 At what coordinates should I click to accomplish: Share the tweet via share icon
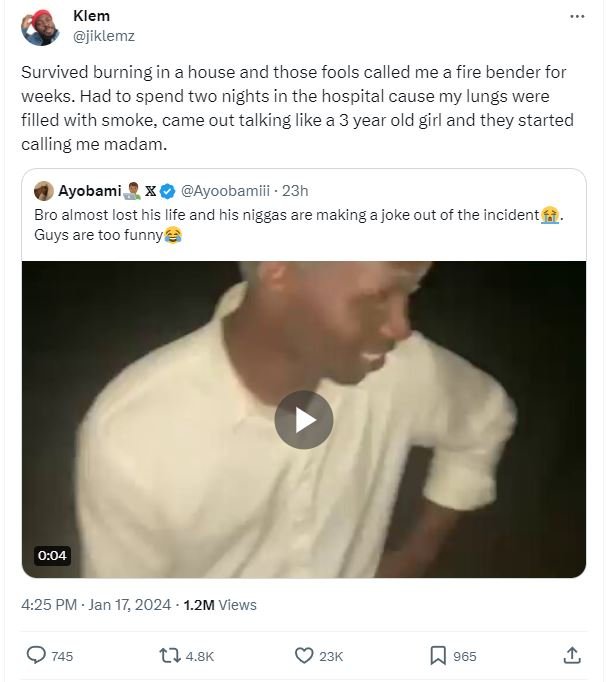[572, 656]
